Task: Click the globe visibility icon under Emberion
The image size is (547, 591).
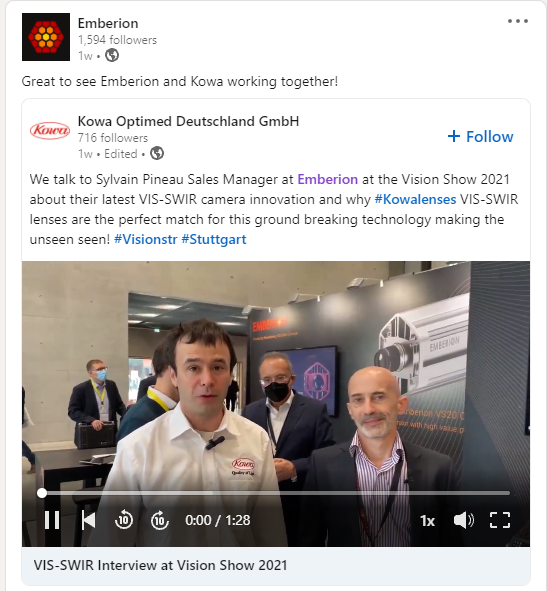Action: pyautogui.click(x=112, y=55)
